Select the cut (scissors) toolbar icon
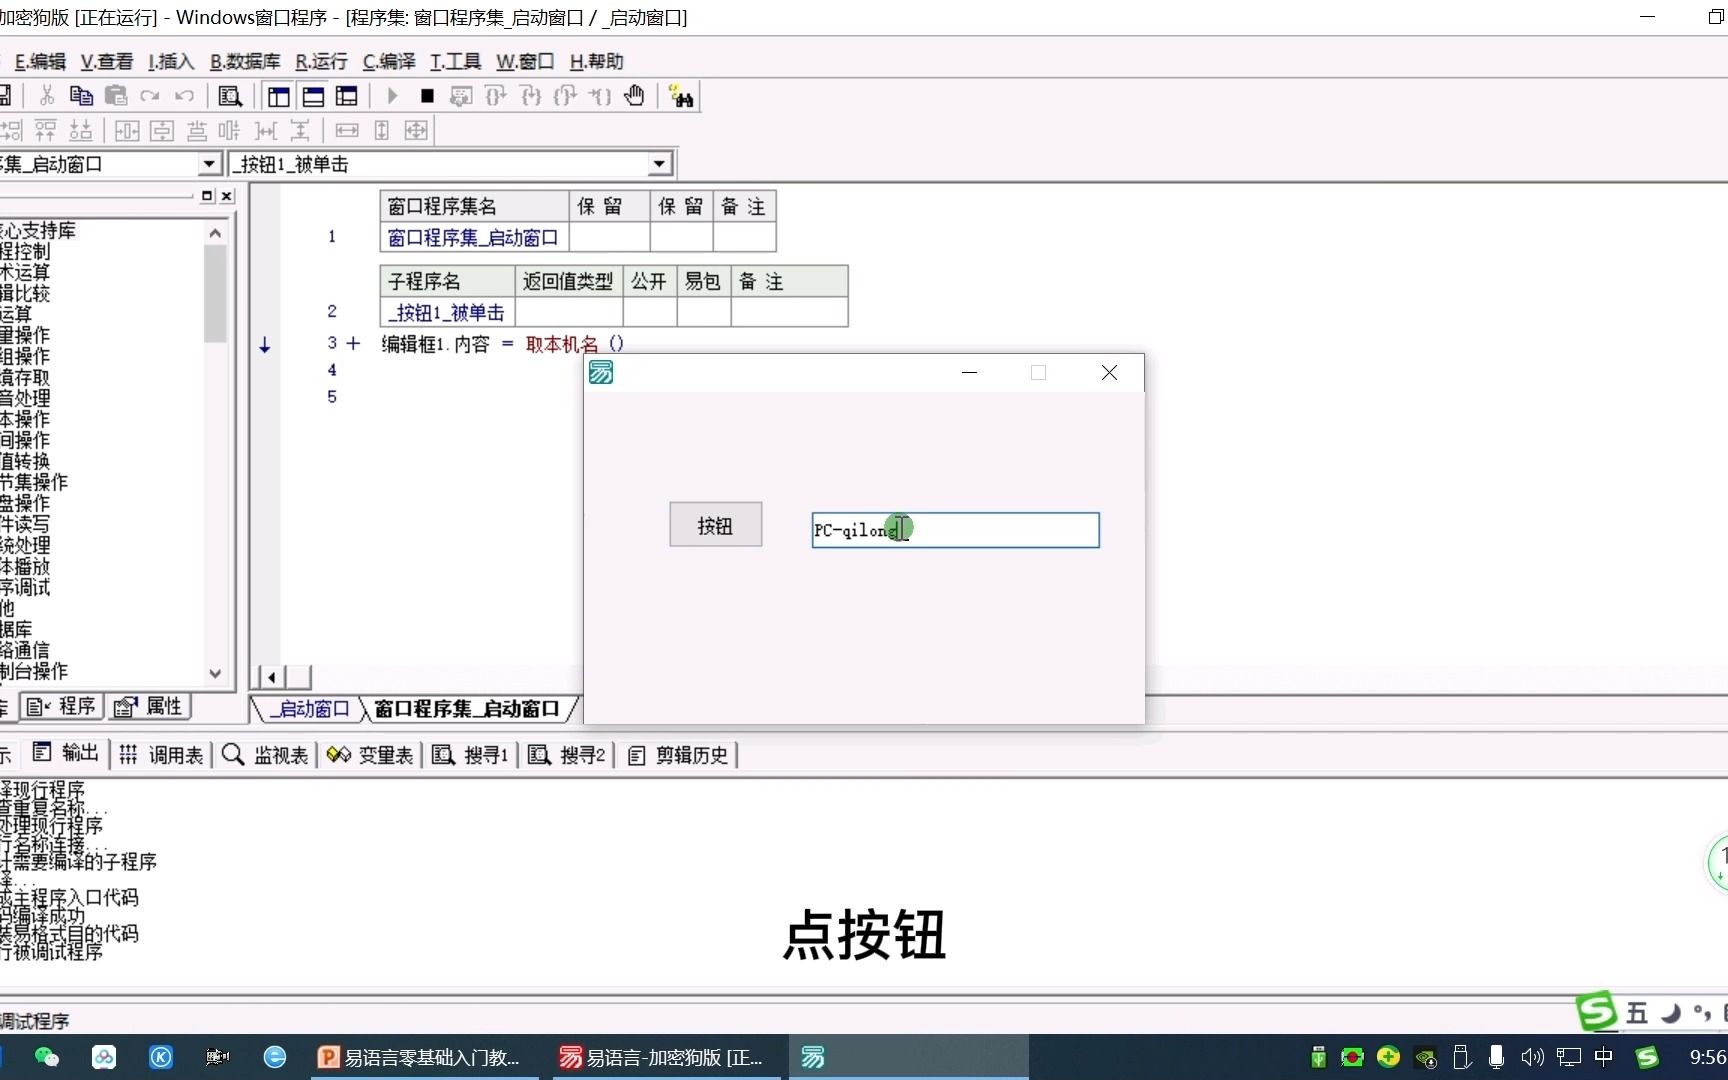1728x1080 pixels. [46, 95]
